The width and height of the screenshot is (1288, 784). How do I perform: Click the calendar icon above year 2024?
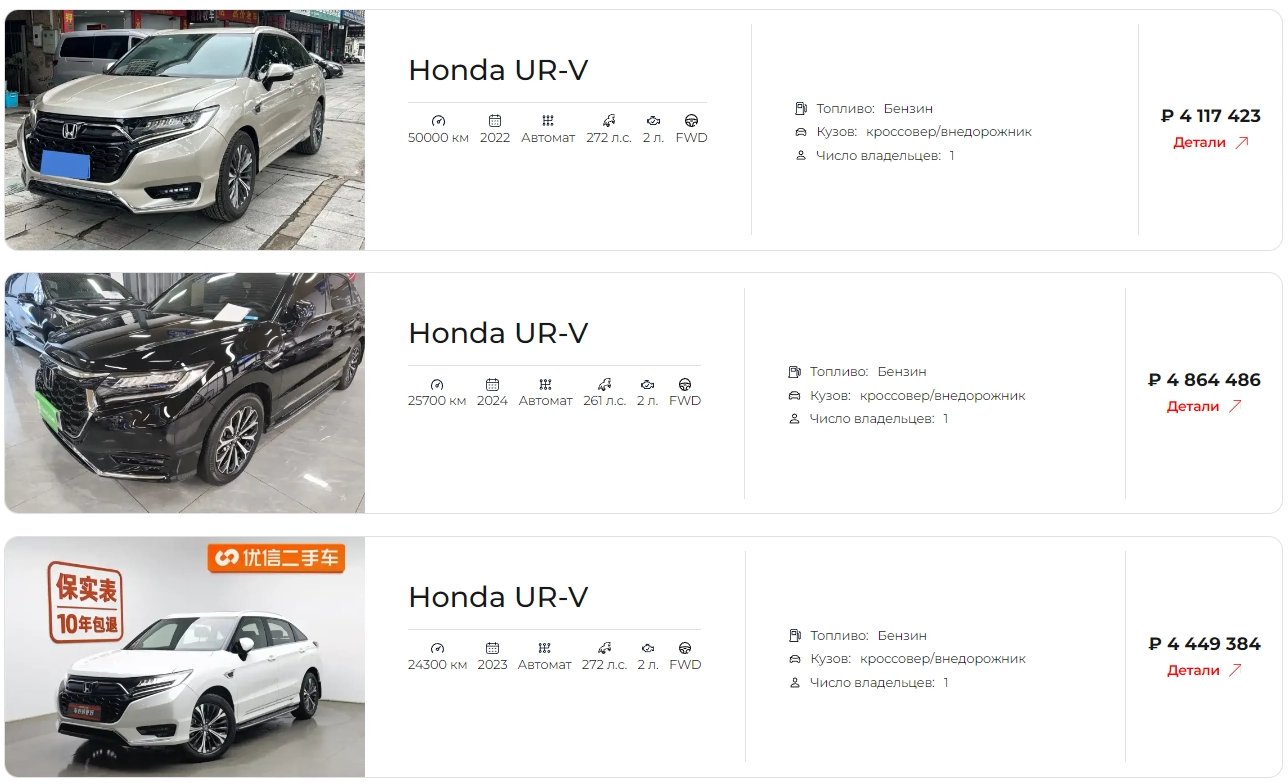tap(492, 384)
